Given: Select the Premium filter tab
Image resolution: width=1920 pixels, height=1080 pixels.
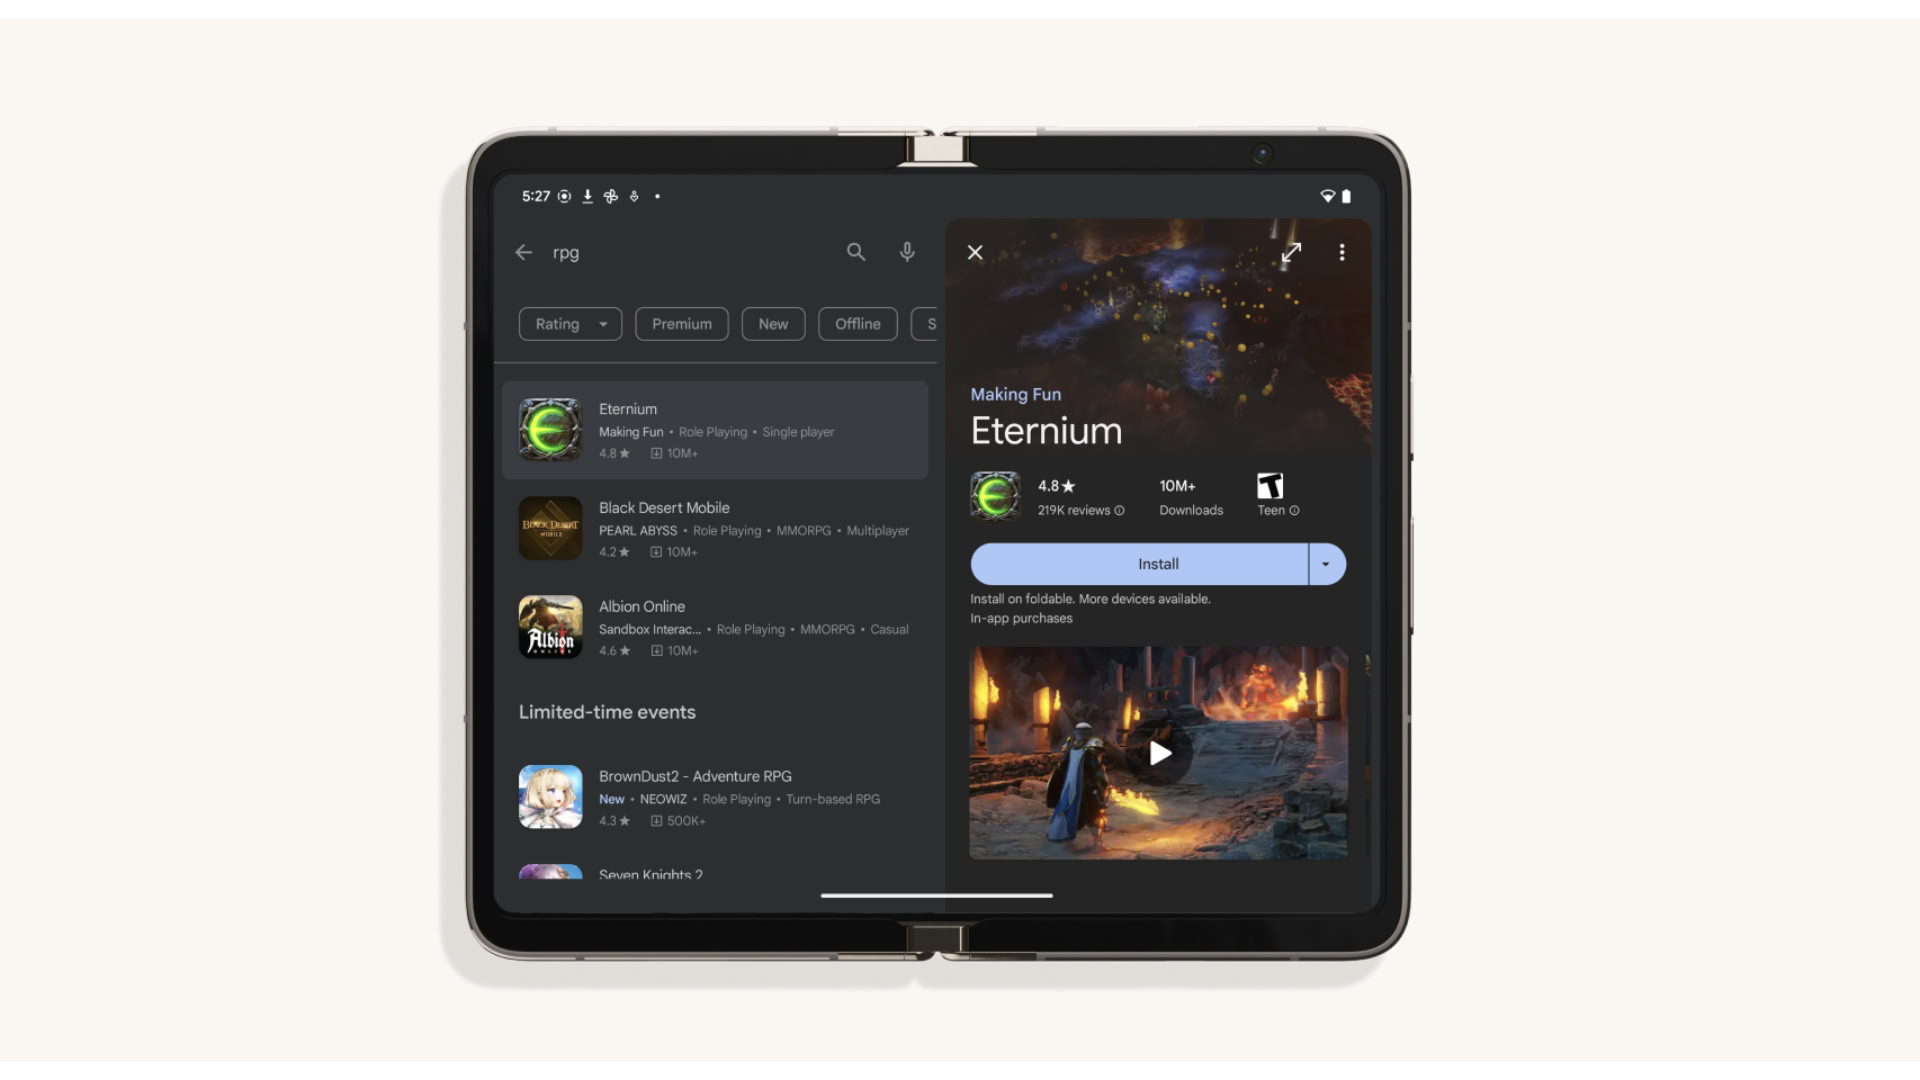Looking at the screenshot, I should coord(682,323).
